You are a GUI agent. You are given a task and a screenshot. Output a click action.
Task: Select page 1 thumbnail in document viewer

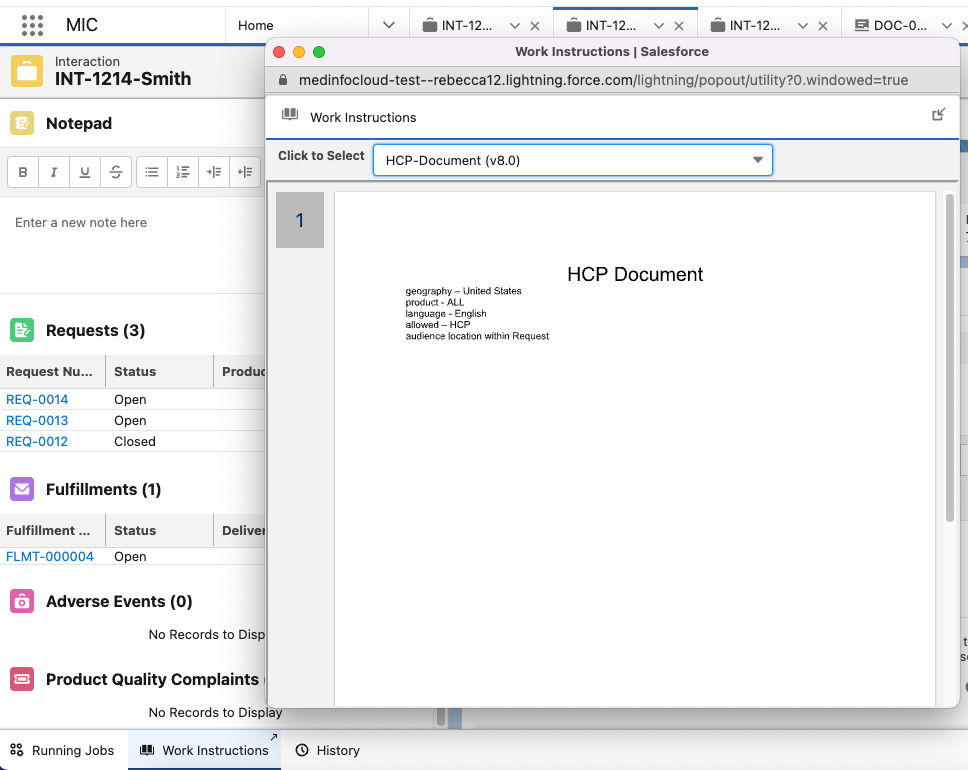[x=300, y=220]
